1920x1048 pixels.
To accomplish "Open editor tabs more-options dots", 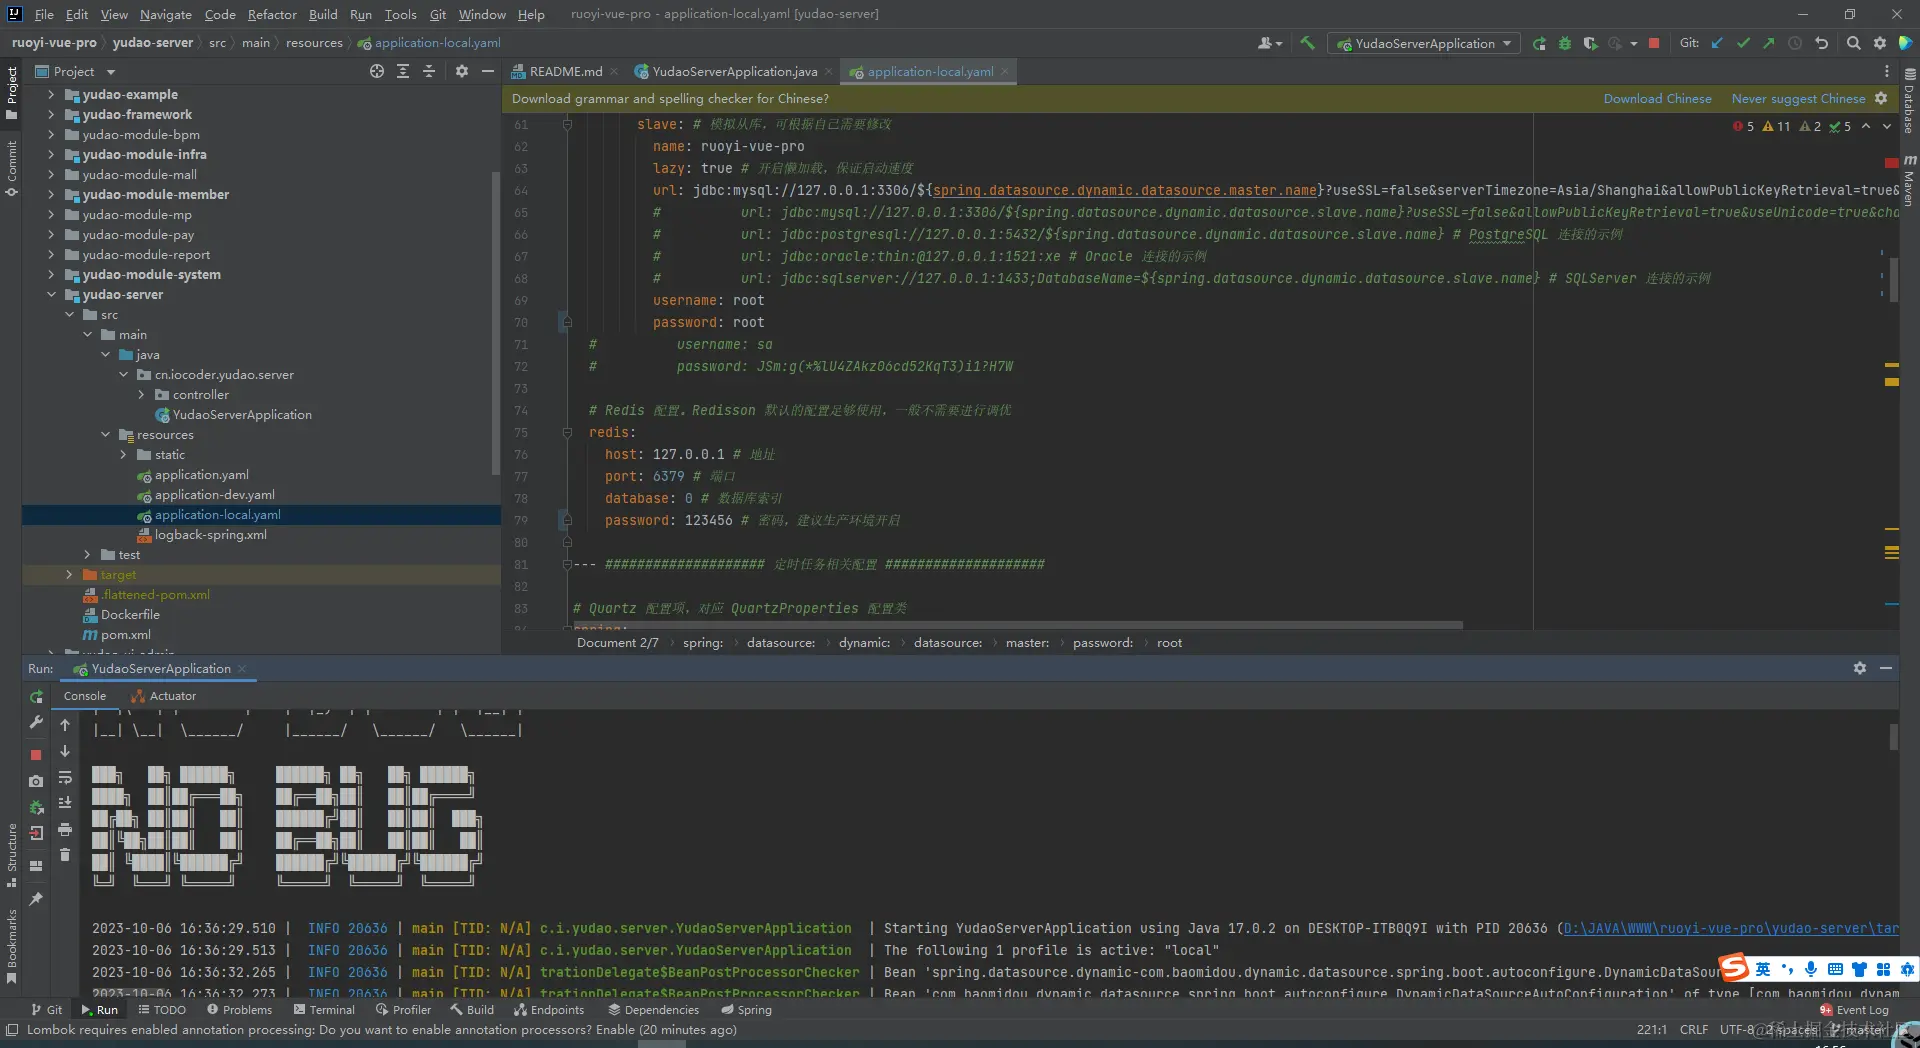I will pos(1887,71).
